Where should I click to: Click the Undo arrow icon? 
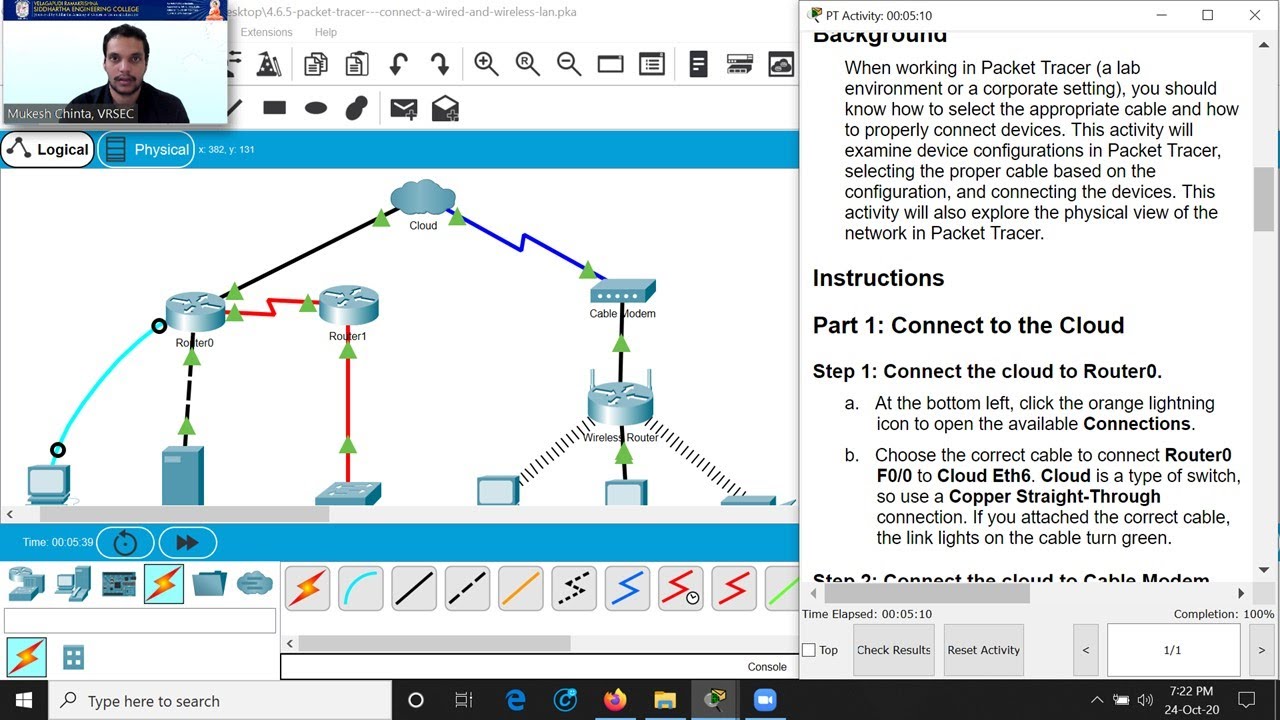pyautogui.click(x=398, y=65)
